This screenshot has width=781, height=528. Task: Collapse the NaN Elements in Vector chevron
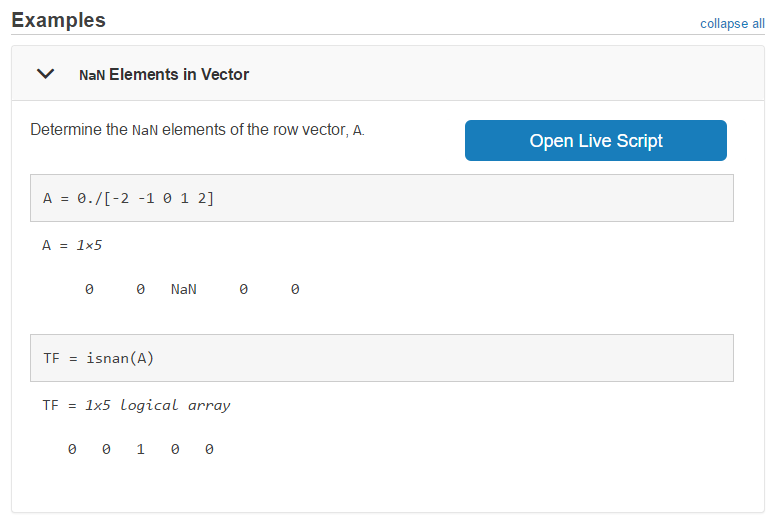tap(45, 74)
